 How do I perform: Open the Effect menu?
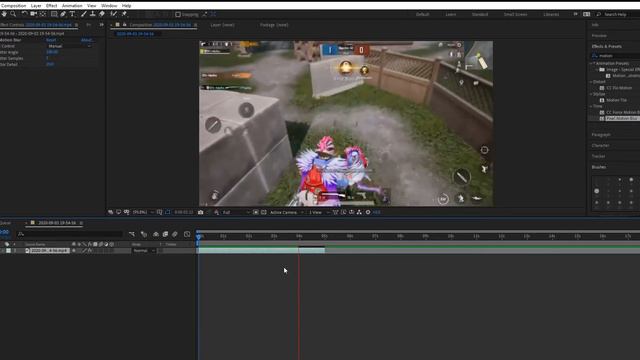click(x=51, y=6)
